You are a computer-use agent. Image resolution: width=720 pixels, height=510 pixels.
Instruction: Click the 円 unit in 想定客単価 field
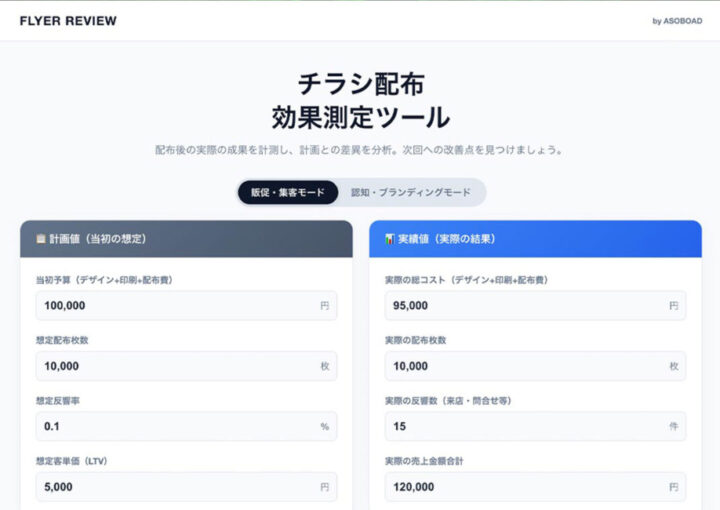[x=325, y=487]
